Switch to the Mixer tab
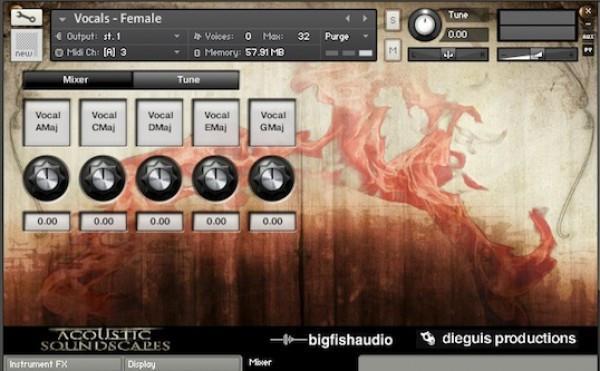600x371 pixels. point(78,80)
